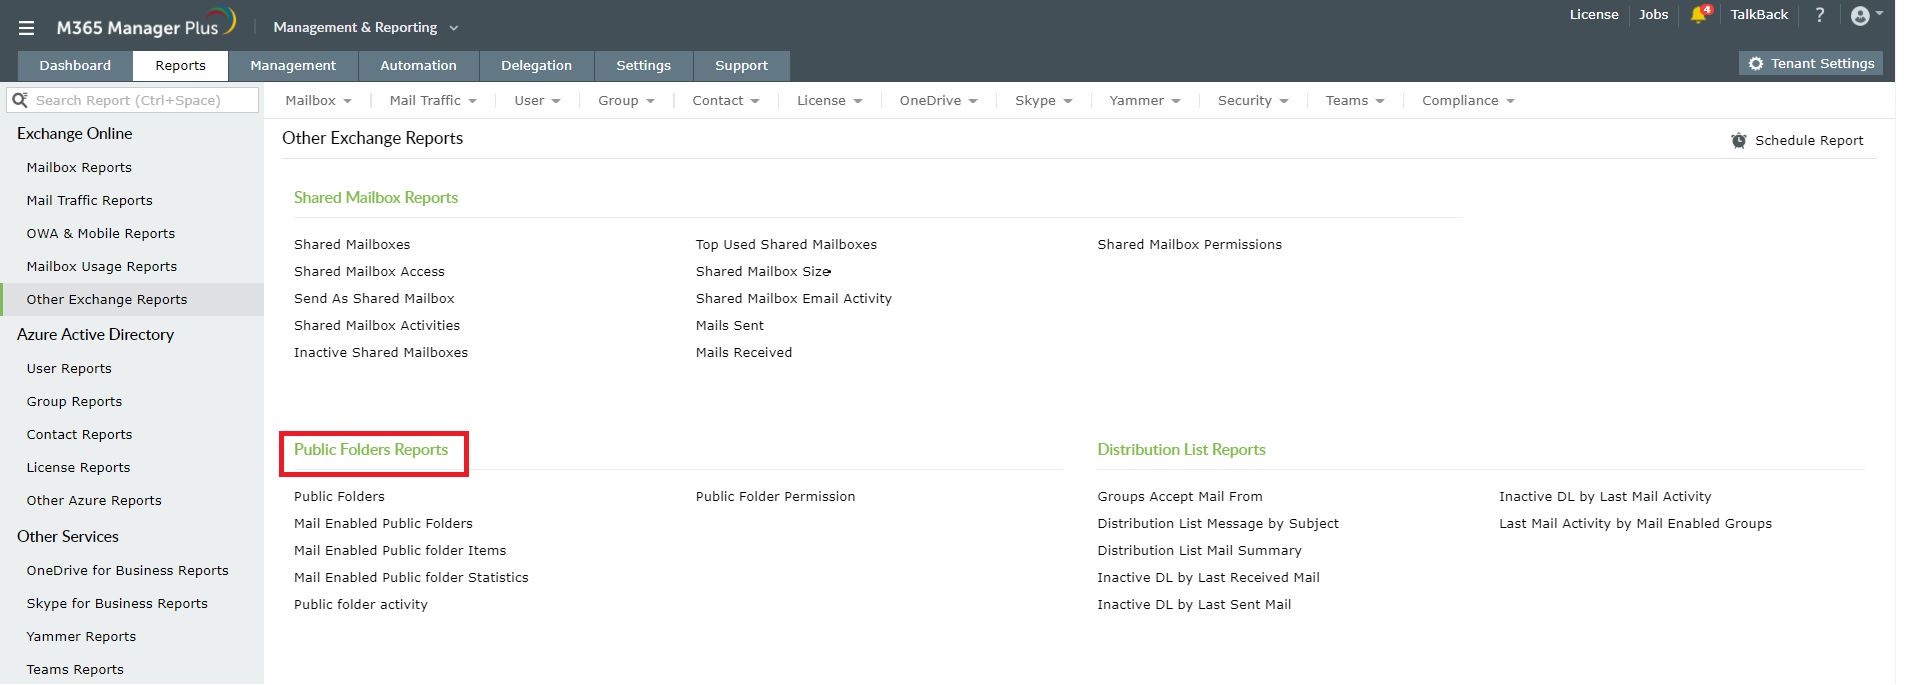Click the TalkBack link
1915x685 pixels.
click(1759, 15)
